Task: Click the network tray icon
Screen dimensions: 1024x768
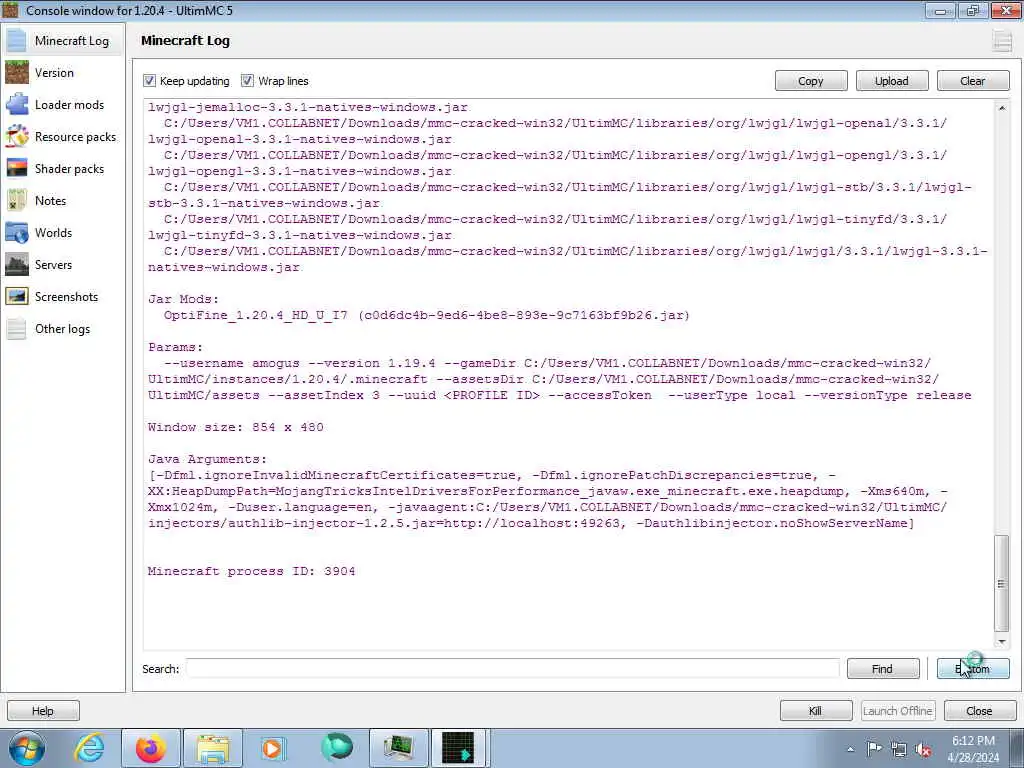Action: tap(899, 749)
